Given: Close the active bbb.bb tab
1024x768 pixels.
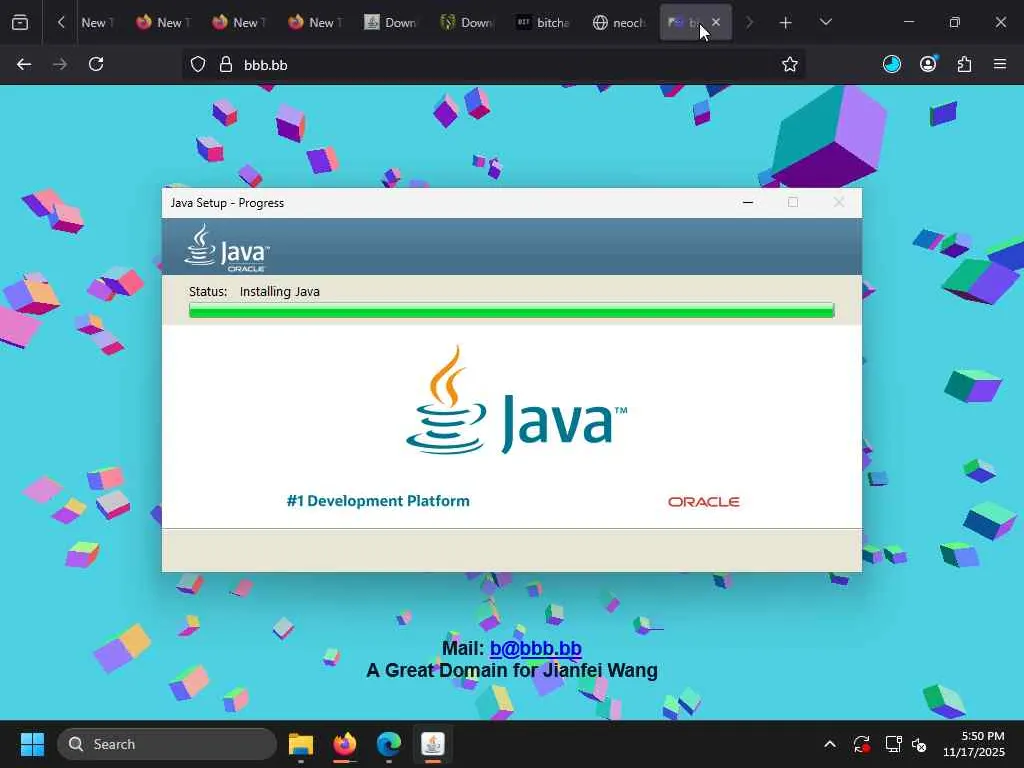Looking at the screenshot, I should pos(716,22).
